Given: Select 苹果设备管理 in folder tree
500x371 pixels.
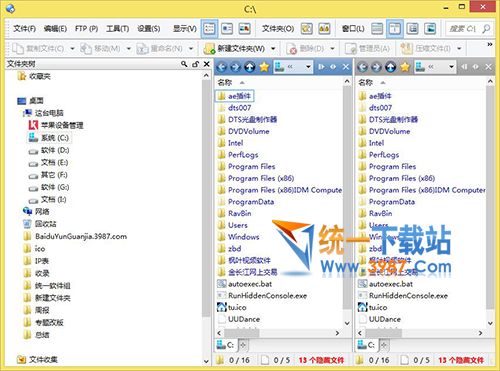Looking at the screenshot, I should (x=56, y=125).
